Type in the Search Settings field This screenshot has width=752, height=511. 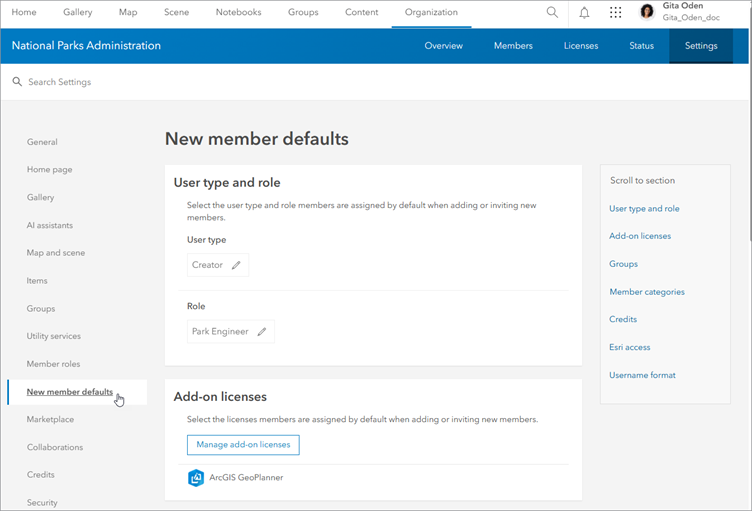pyautogui.click(x=200, y=82)
